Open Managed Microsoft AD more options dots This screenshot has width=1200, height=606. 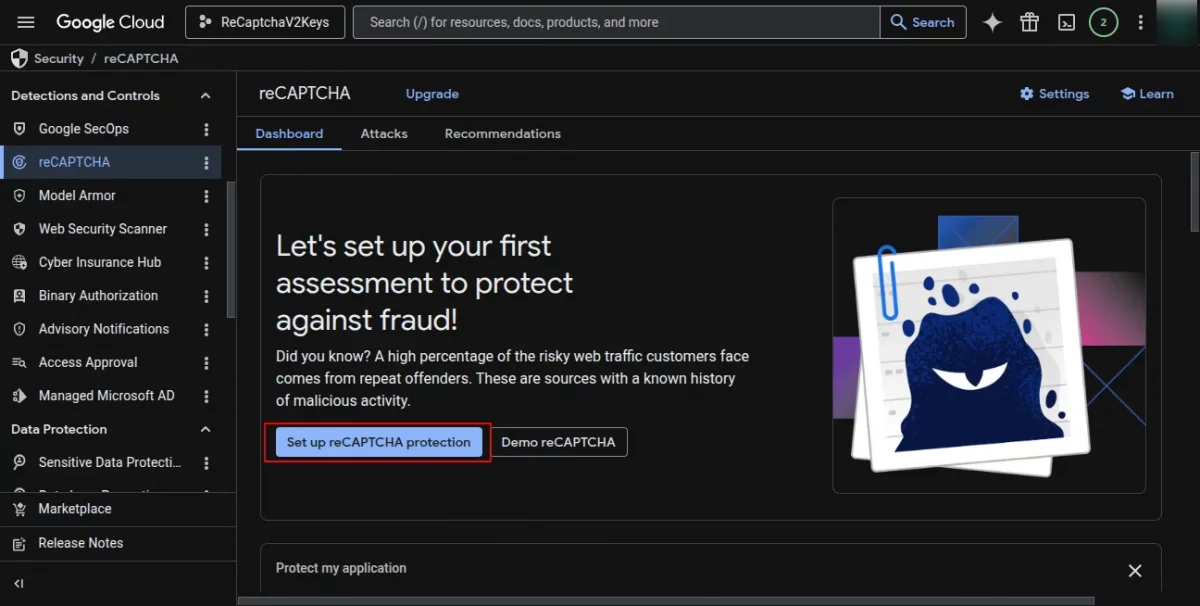(207, 396)
